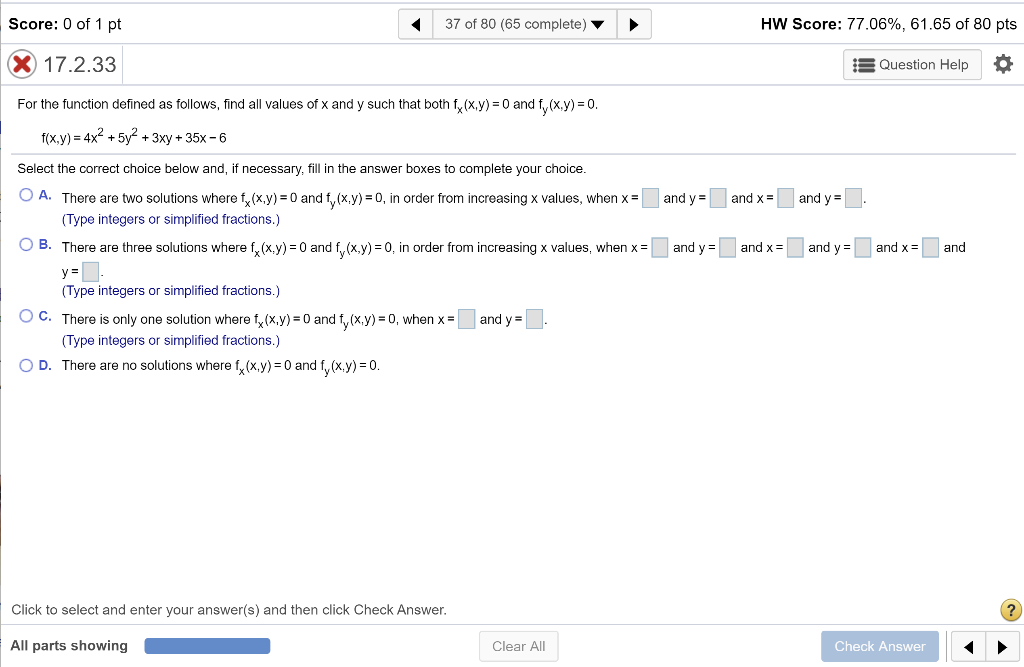Click first y answer box in option A
Screen dimensions: 1024x667
pyautogui.click(x=718, y=198)
